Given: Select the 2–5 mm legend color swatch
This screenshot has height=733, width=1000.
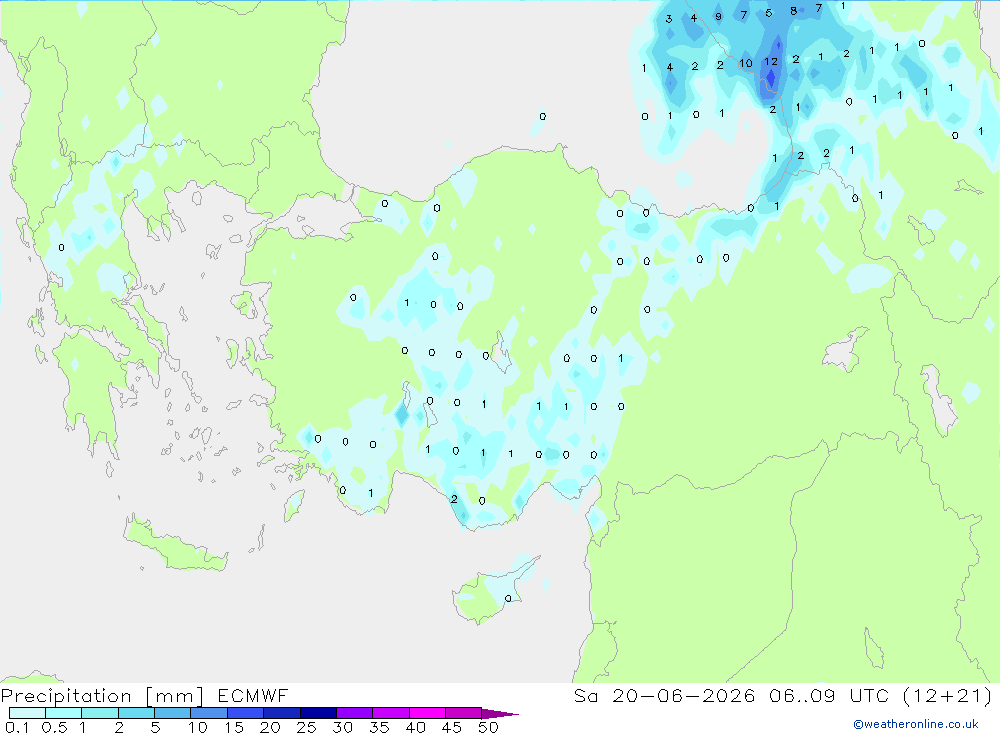Looking at the screenshot, I should (136, 713).
